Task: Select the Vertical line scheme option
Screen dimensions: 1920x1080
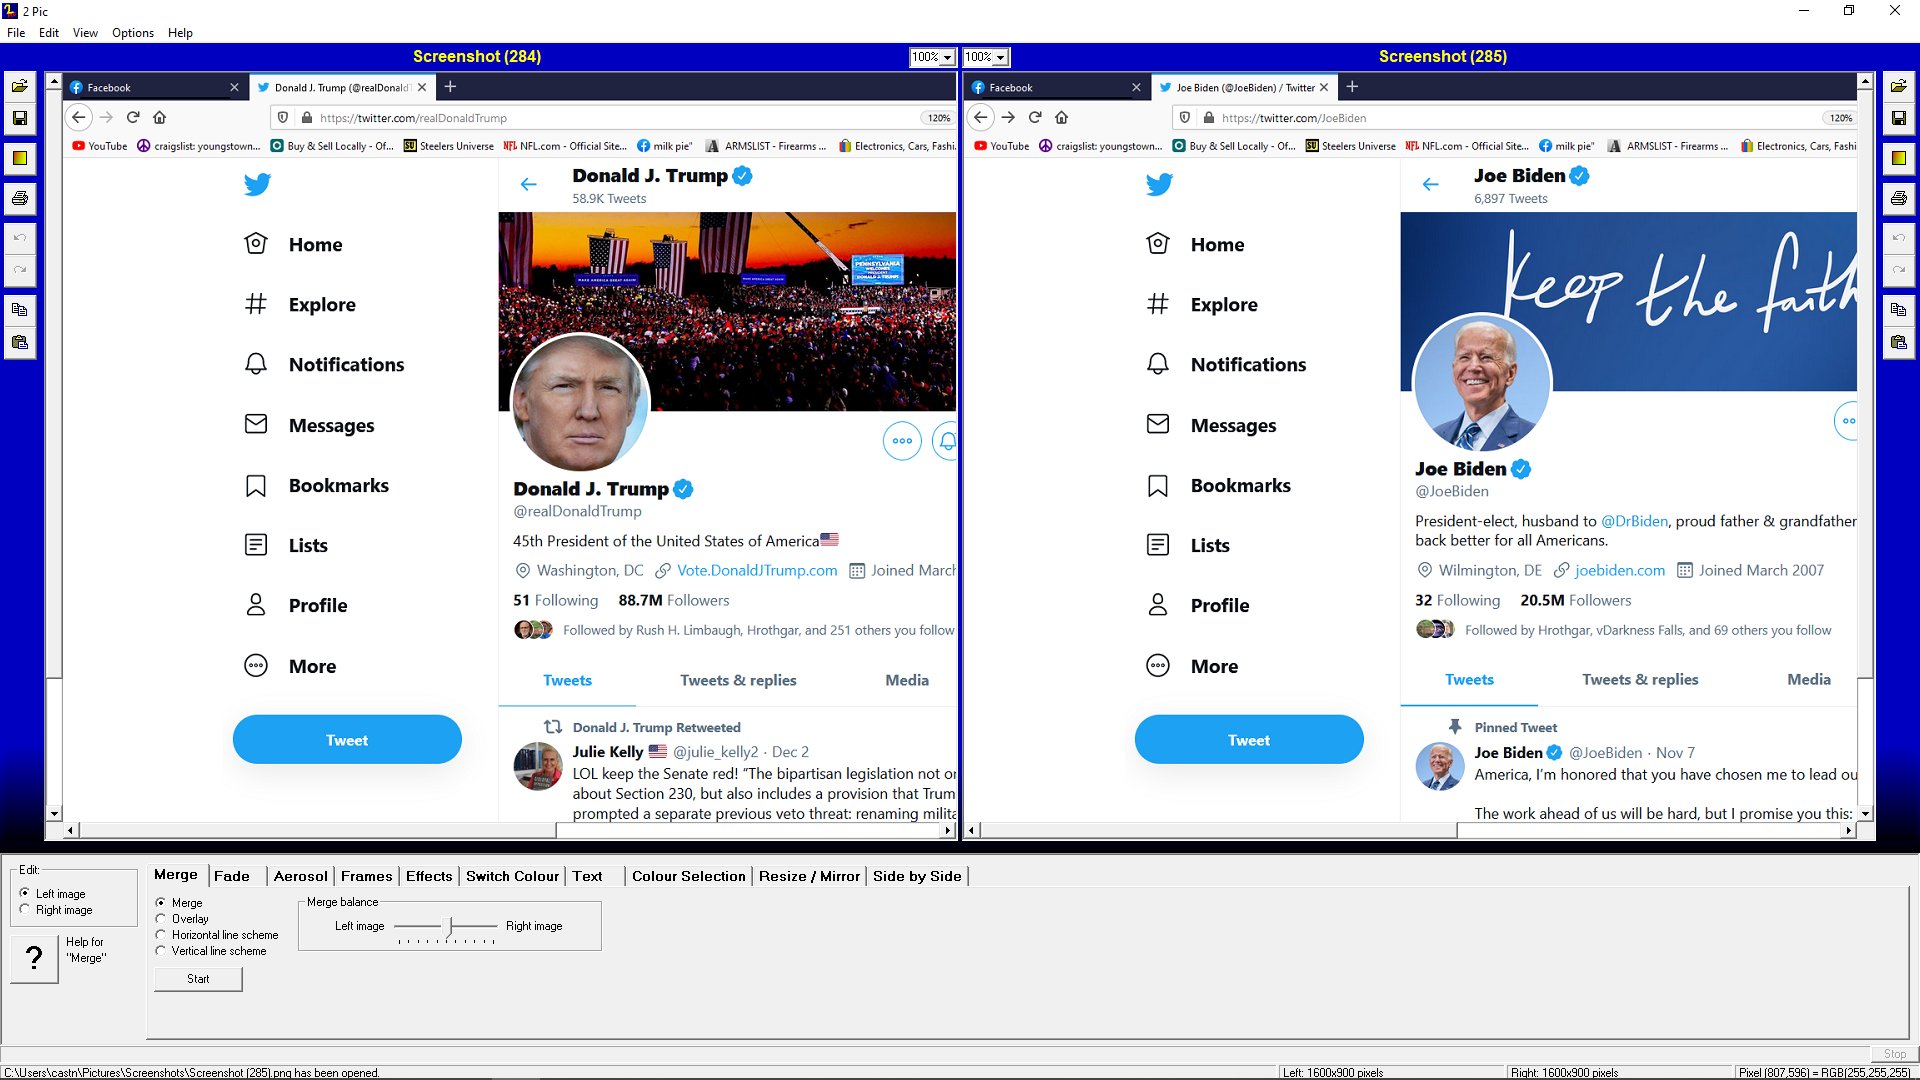Action: tap(161, 951)
